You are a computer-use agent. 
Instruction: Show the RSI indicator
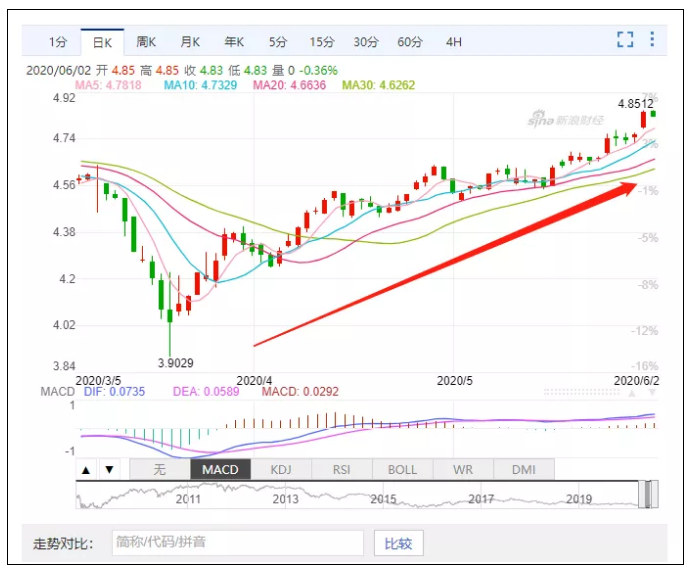click(x=342, y=469)
